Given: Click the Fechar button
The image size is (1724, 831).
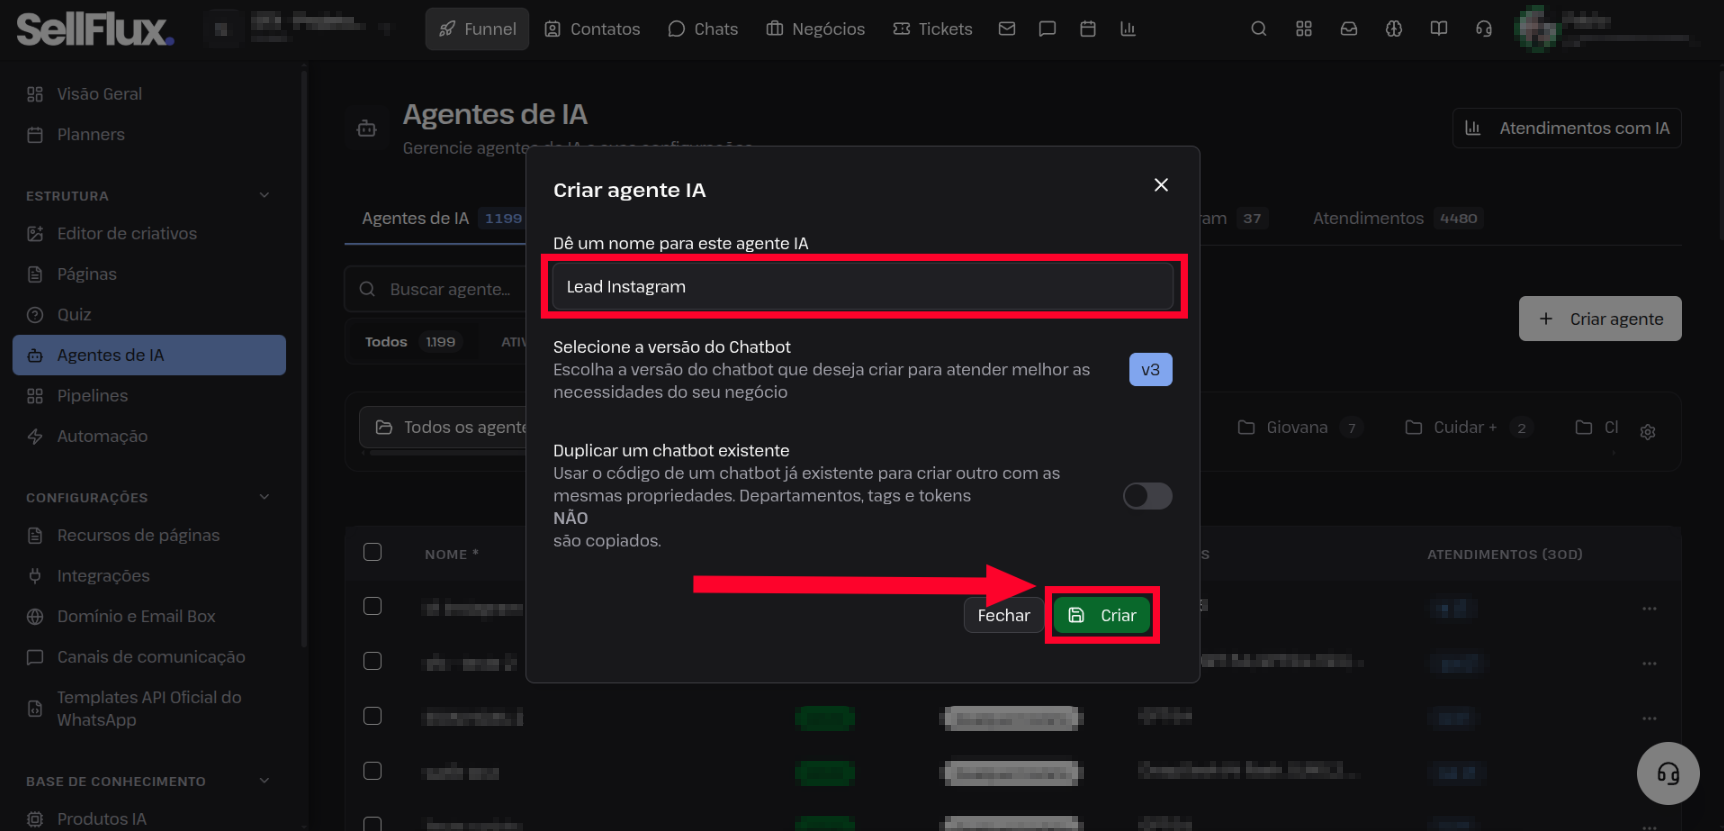Looking at the screenshot, I should tap(1003, 615).
